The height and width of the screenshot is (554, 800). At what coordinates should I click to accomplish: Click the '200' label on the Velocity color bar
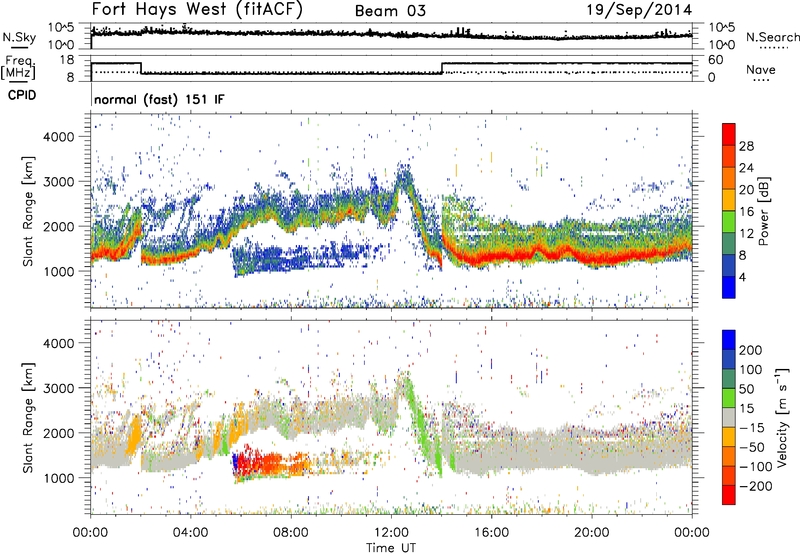tap(751, 350)
